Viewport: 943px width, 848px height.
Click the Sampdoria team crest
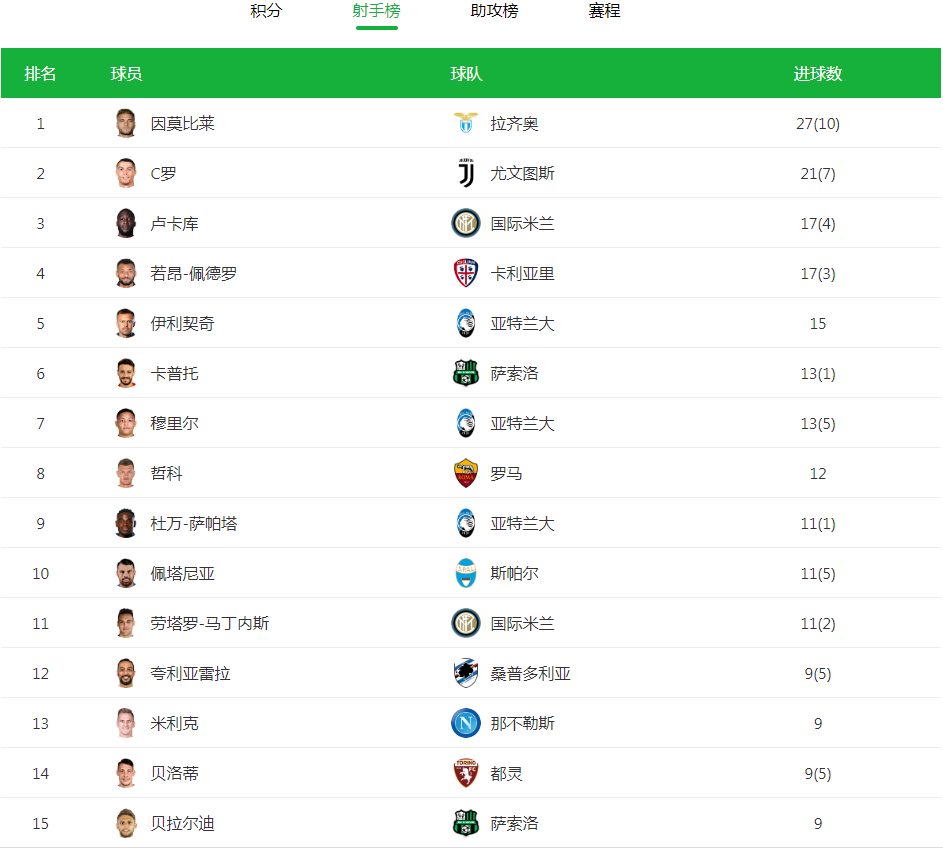[465, 673]
